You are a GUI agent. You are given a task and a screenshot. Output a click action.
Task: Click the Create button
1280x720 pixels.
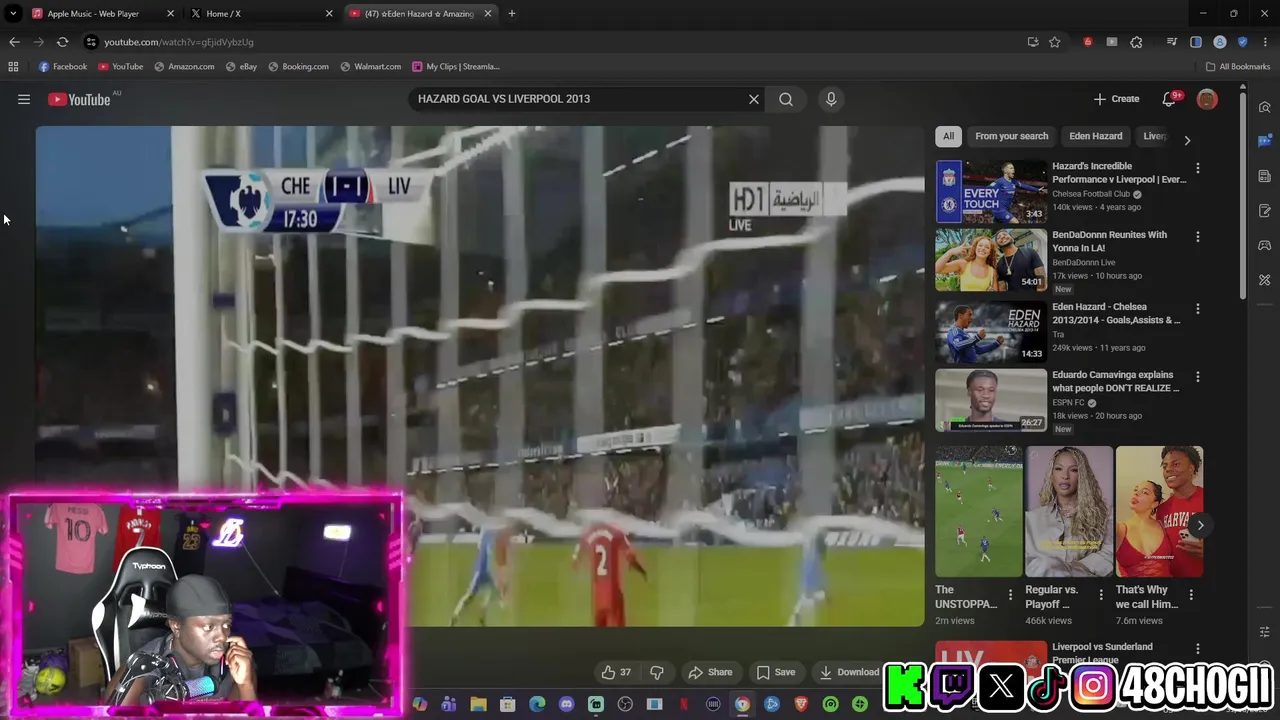point(1116,99)
